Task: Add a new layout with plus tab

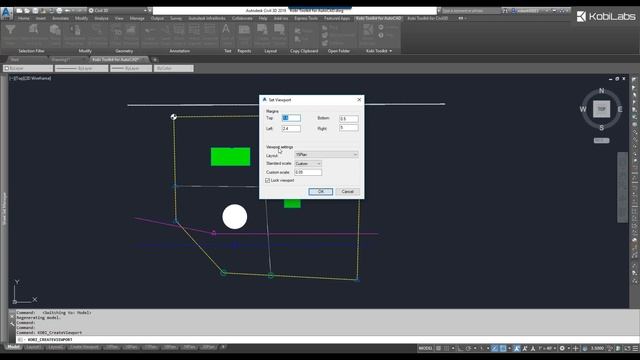Action: [223, 347]
